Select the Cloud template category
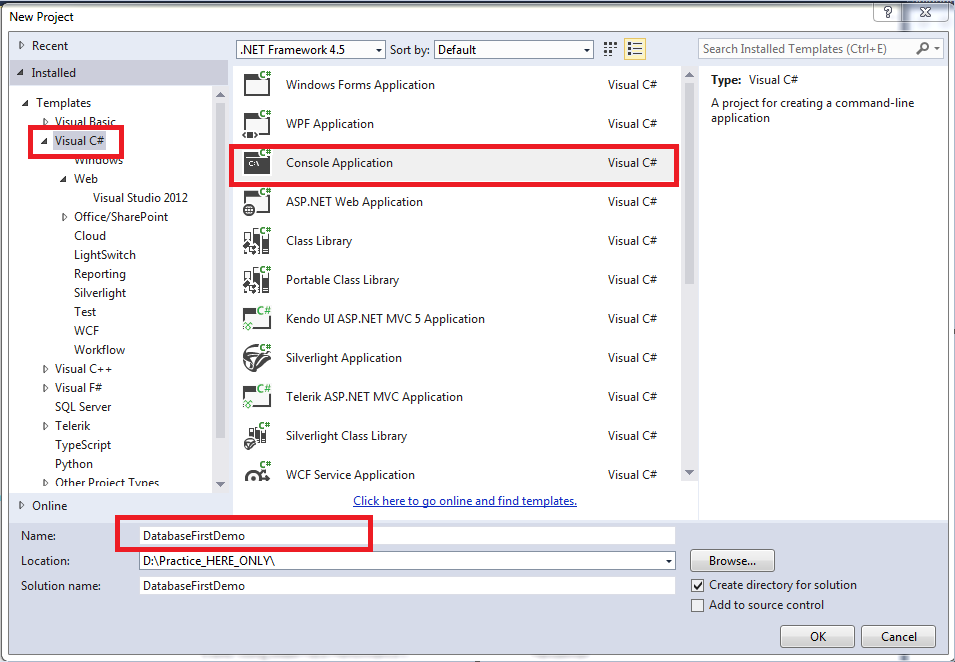Screen dimensions: 955x662 pyautogui.click(x=90, y=236)
